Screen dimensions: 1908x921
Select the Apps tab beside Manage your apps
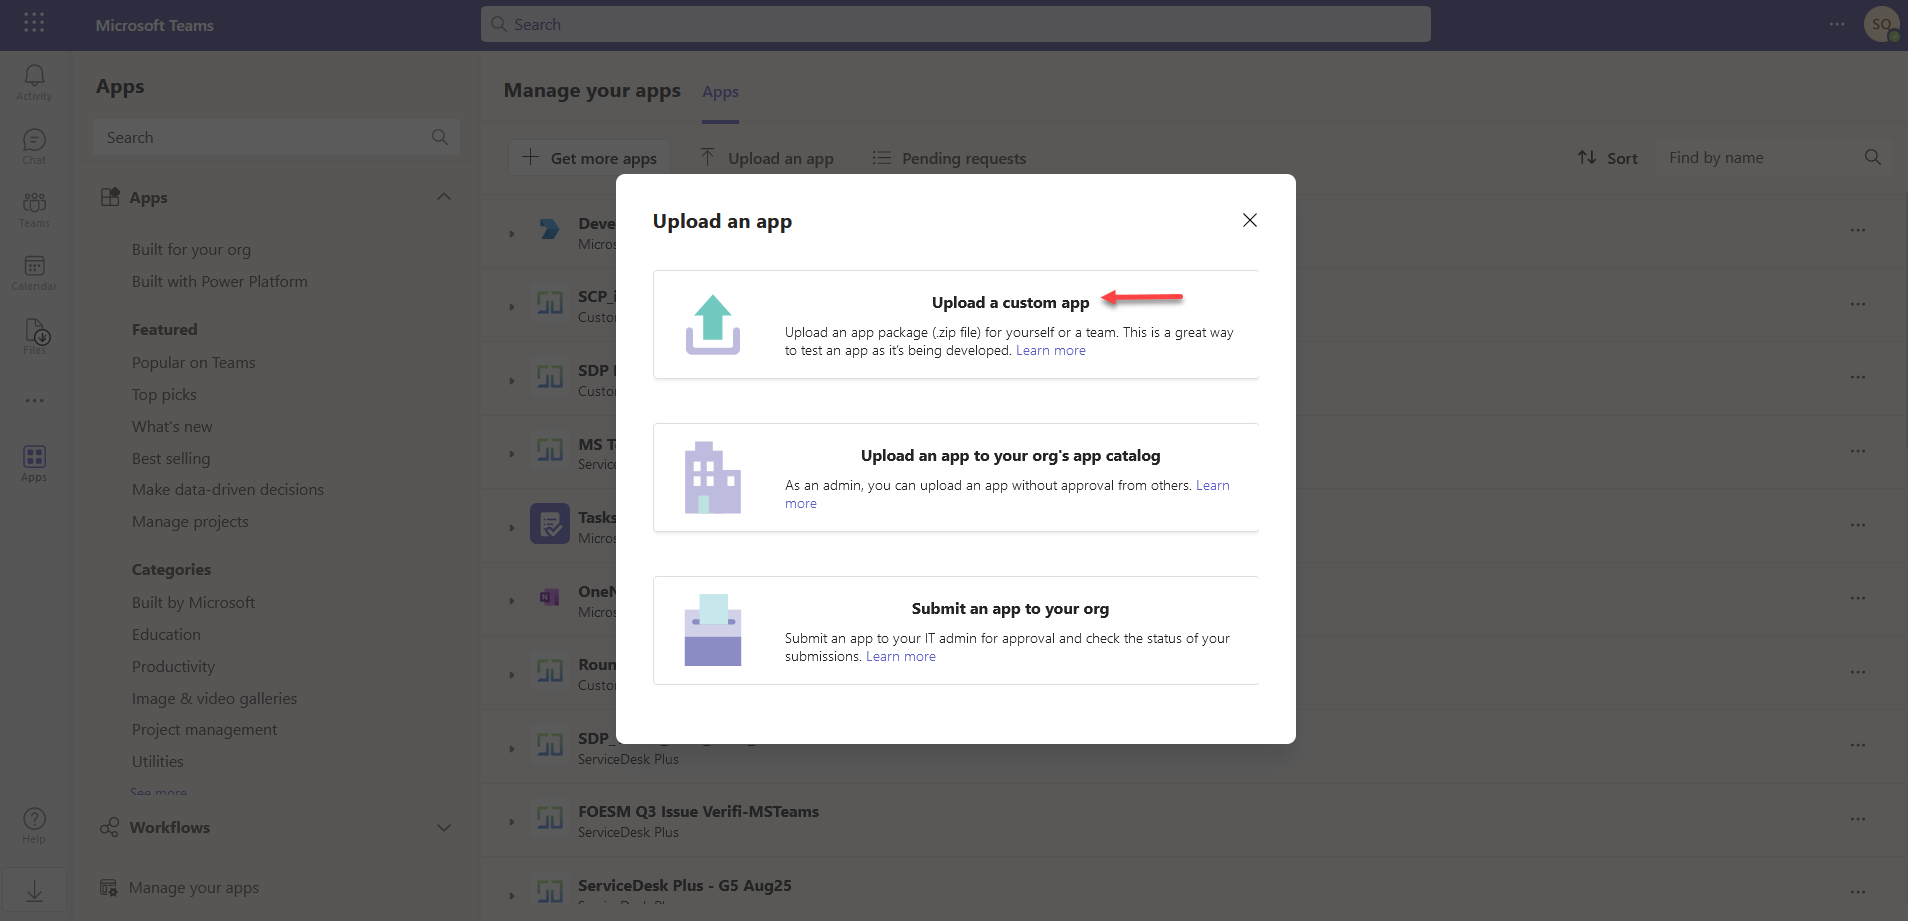pyautogui.click(x=720, y=92)
